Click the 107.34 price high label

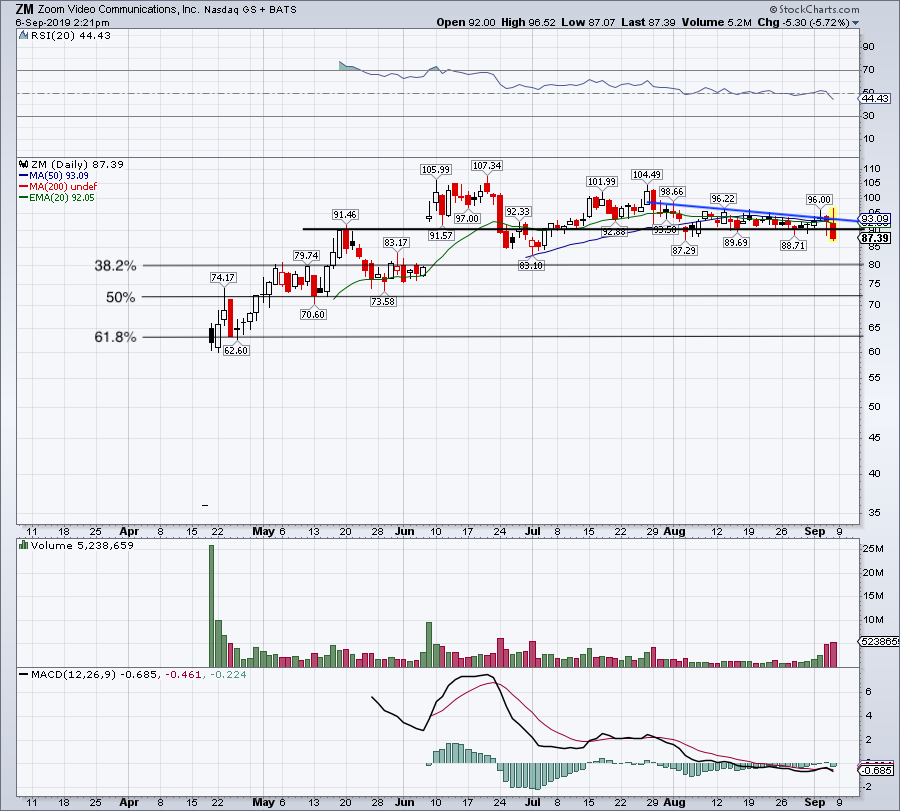click(x=487, y=165)
